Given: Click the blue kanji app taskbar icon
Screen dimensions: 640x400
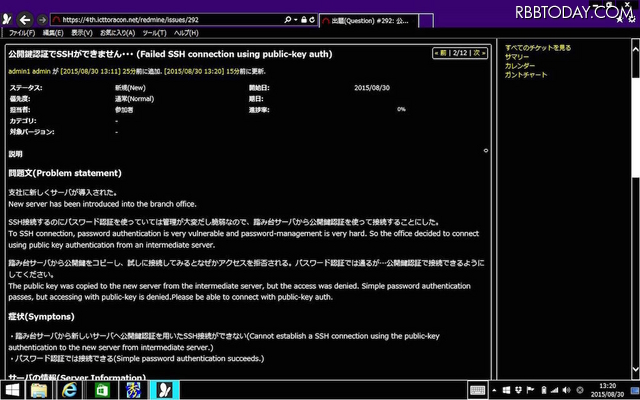Looking at the screenshot, I should [x=131, y=391].
